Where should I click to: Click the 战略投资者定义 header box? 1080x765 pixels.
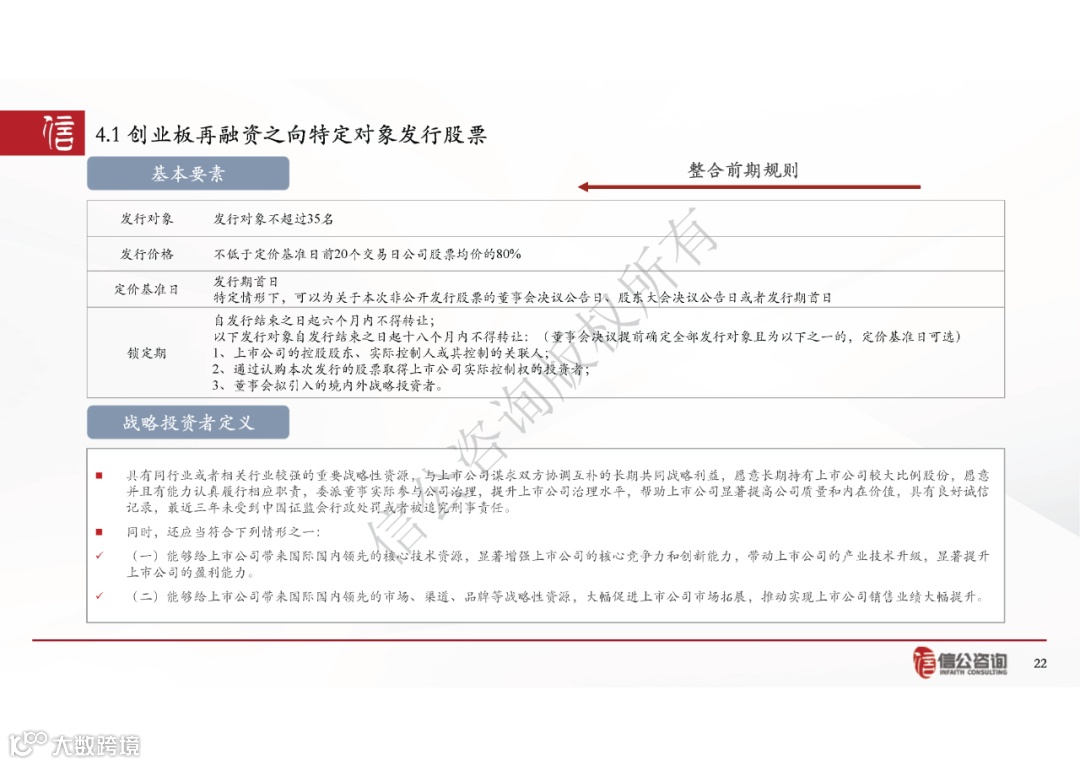tap(188, 422)
